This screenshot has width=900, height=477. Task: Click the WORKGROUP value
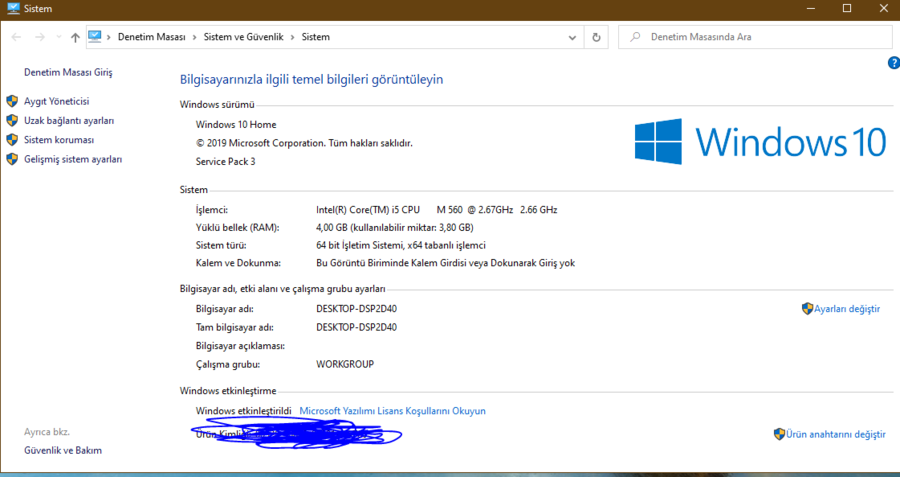coord(345,364)
